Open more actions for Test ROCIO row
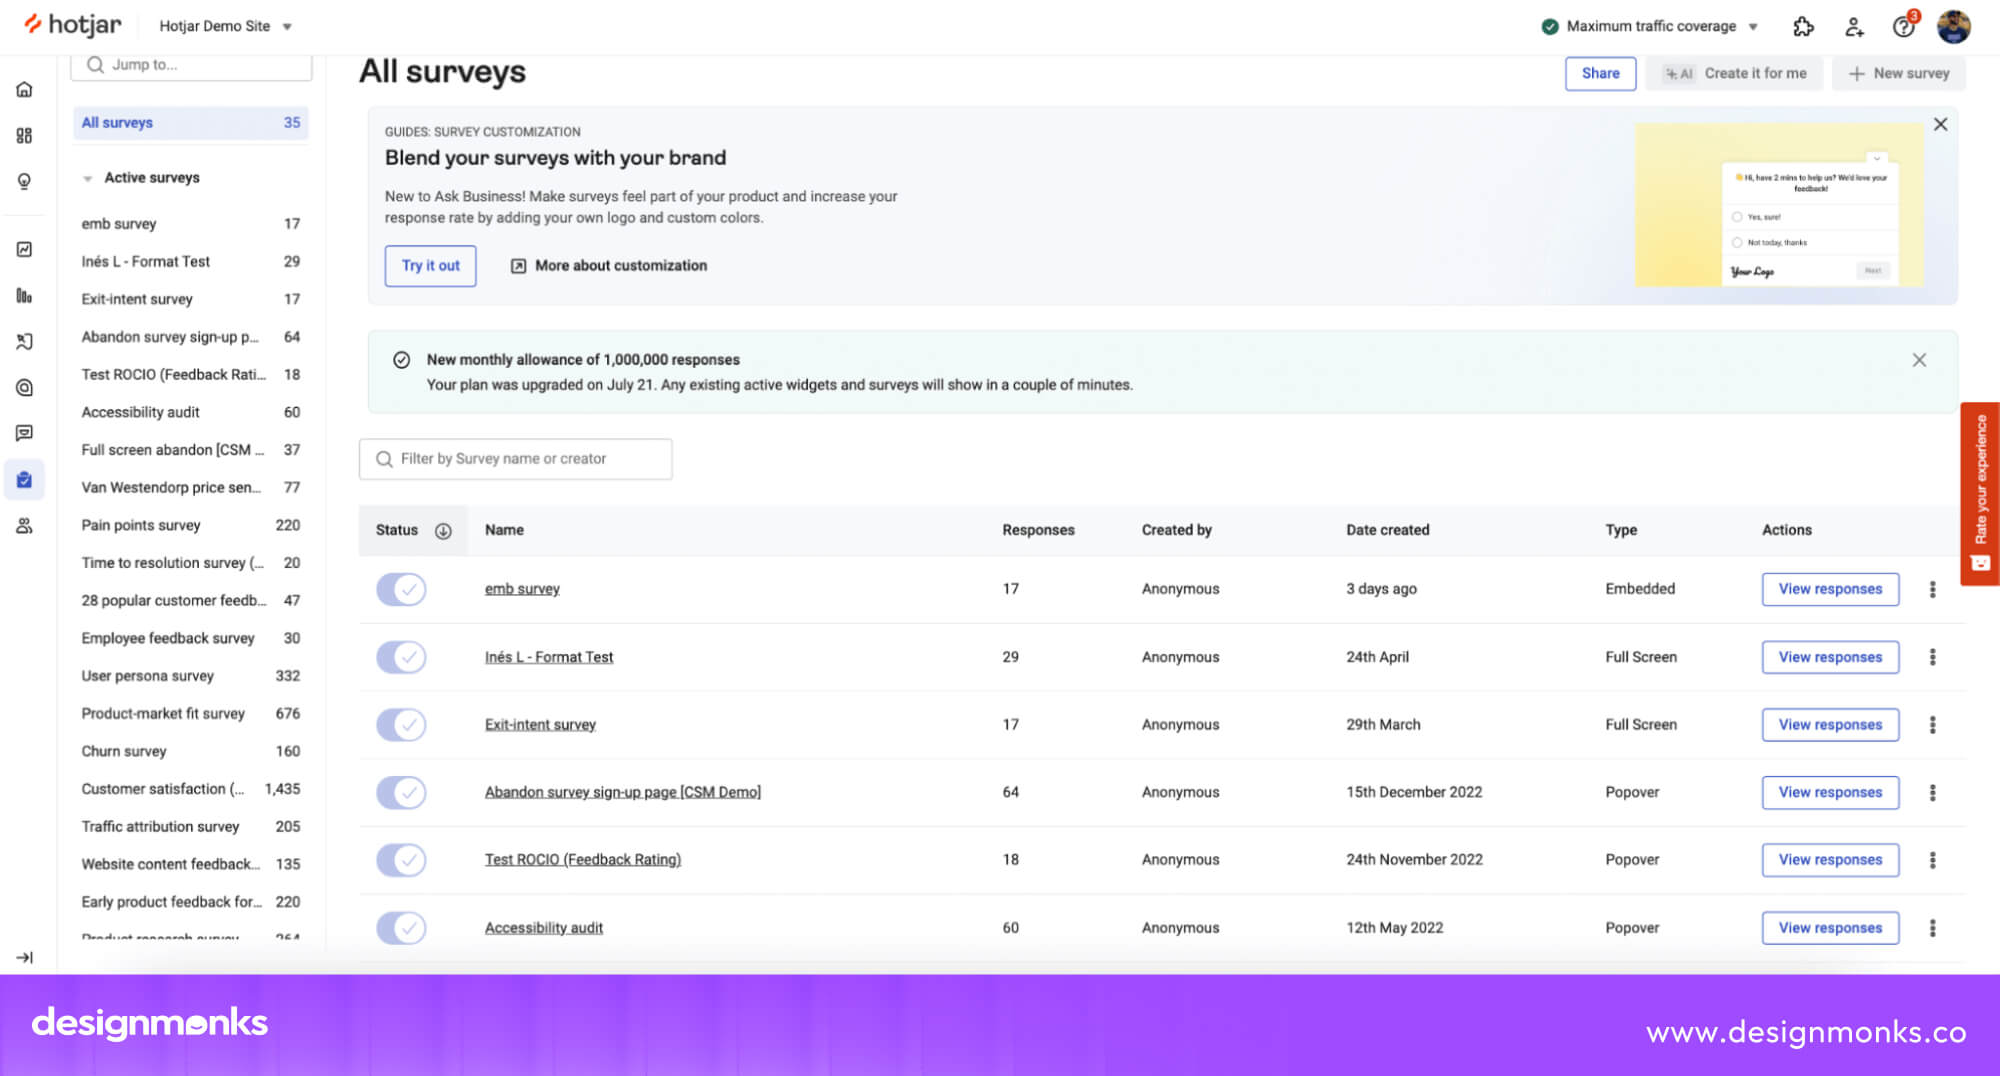This screenshot has width=2000, height=1076. (1932, 860)
